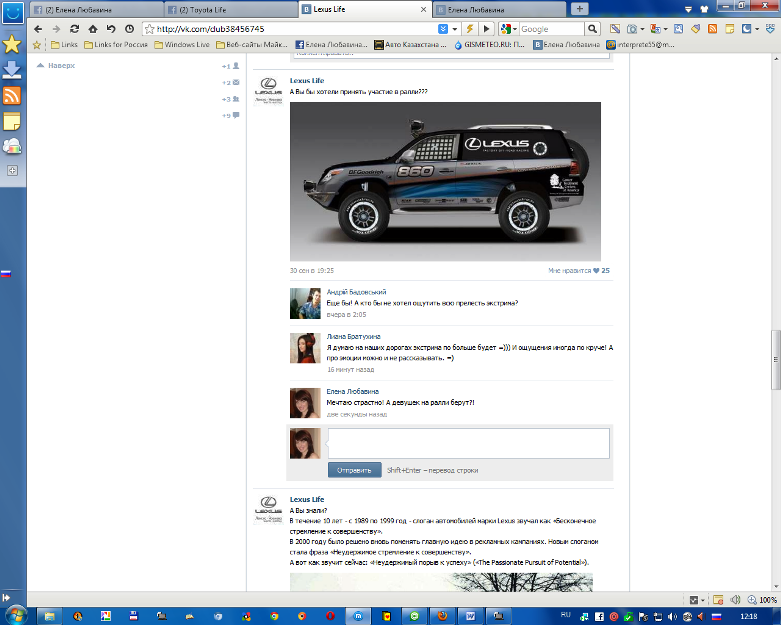Switch to the Toyota Life tab
781x625 pixels.
pyautogui.click(x=232, y=9)
